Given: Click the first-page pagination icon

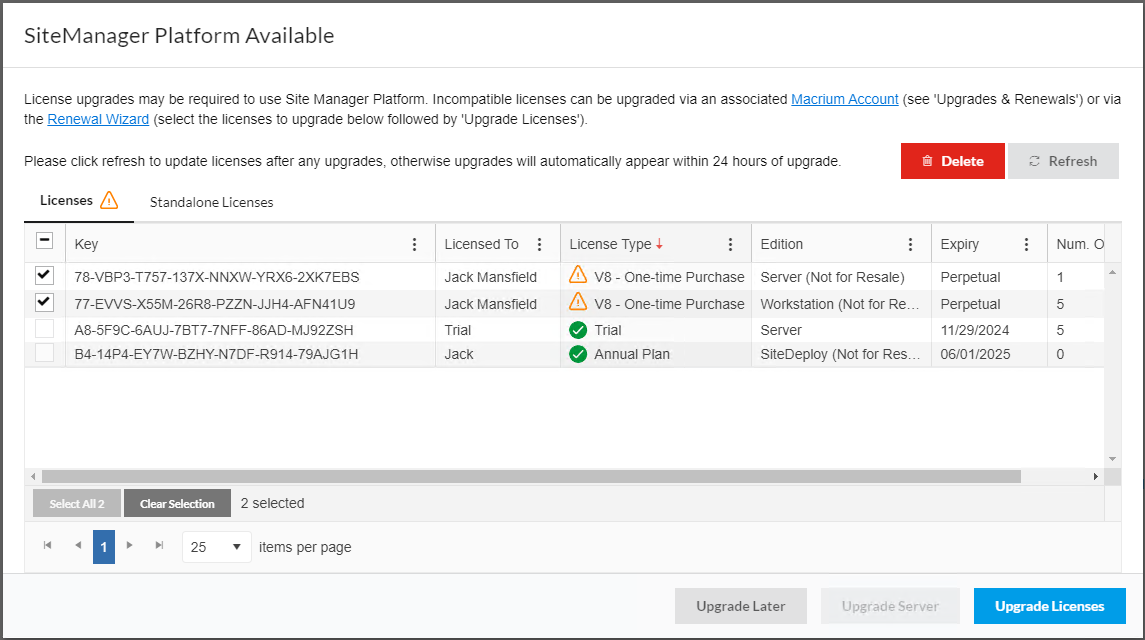Looking at the screenshot, I should click(46, 546).
